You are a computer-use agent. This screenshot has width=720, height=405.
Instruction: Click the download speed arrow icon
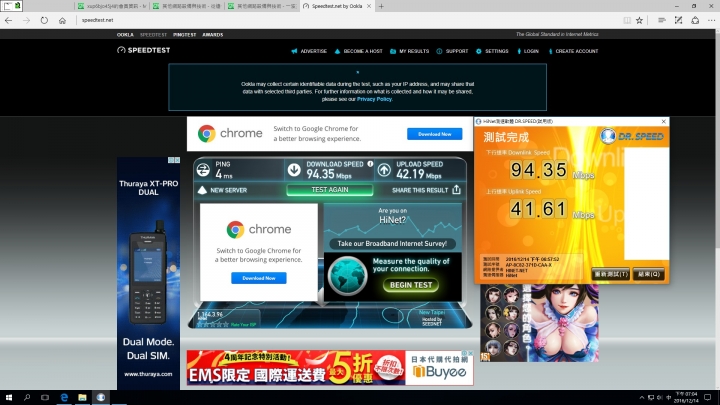pos(294,170)
